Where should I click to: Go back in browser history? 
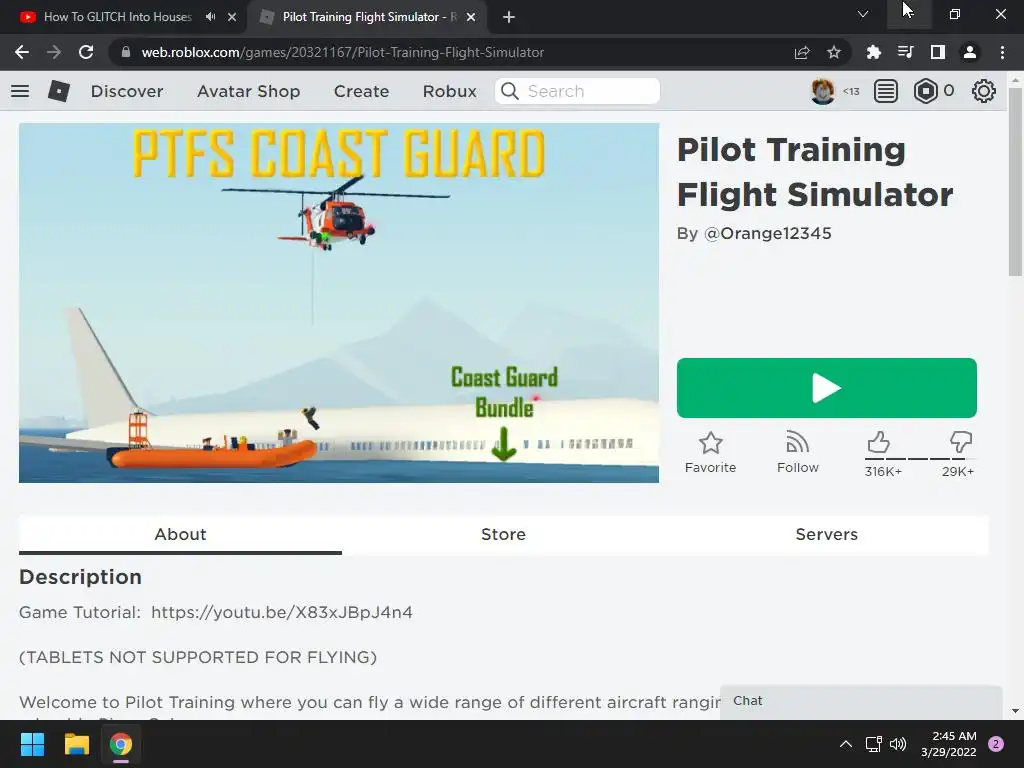pyautogui.click(x=22, y=52)
